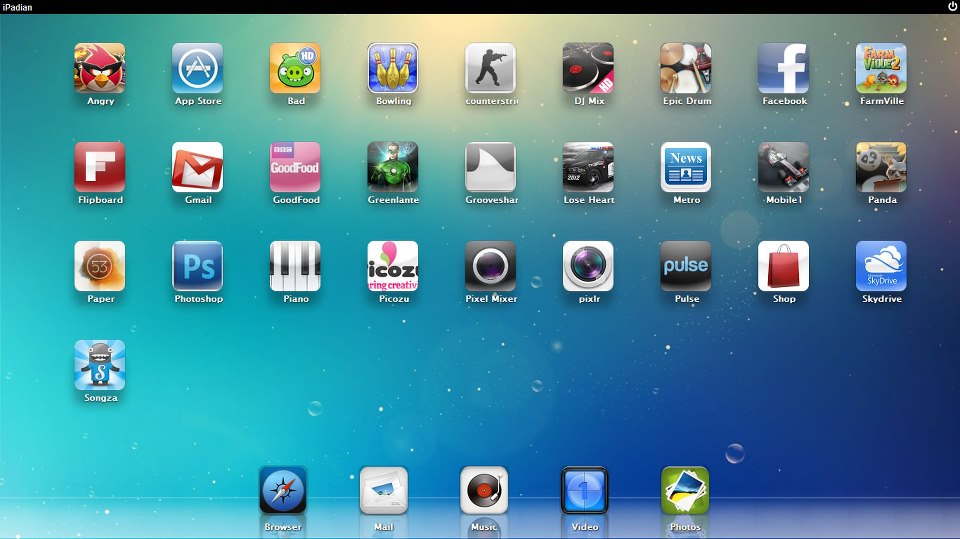Open the Facebook app

(784, 68)
